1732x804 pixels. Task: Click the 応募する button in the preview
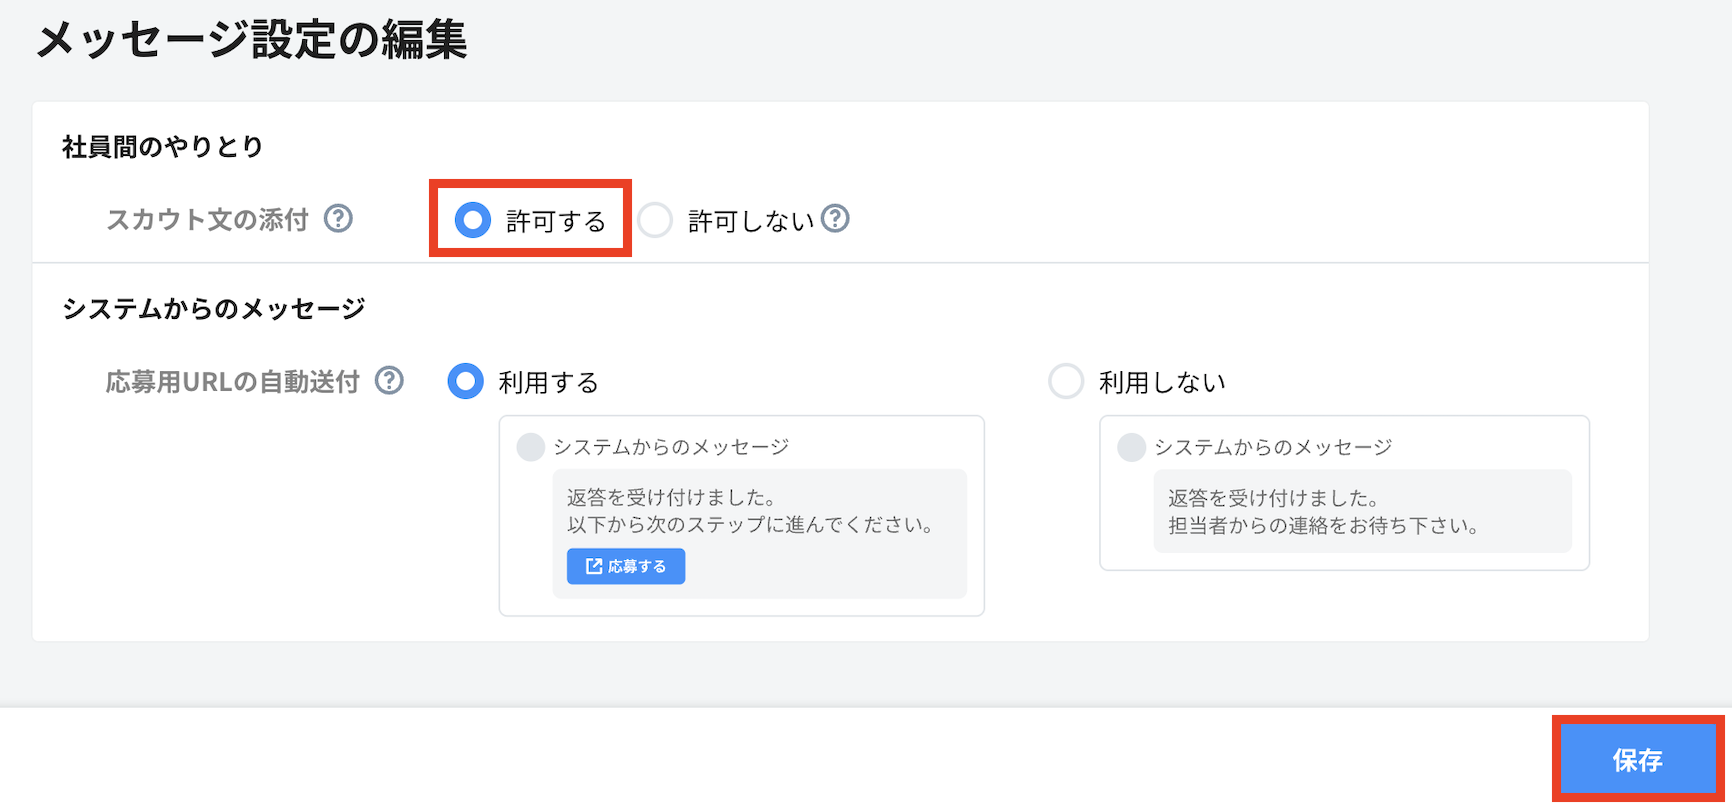click(x=626, y=566)
